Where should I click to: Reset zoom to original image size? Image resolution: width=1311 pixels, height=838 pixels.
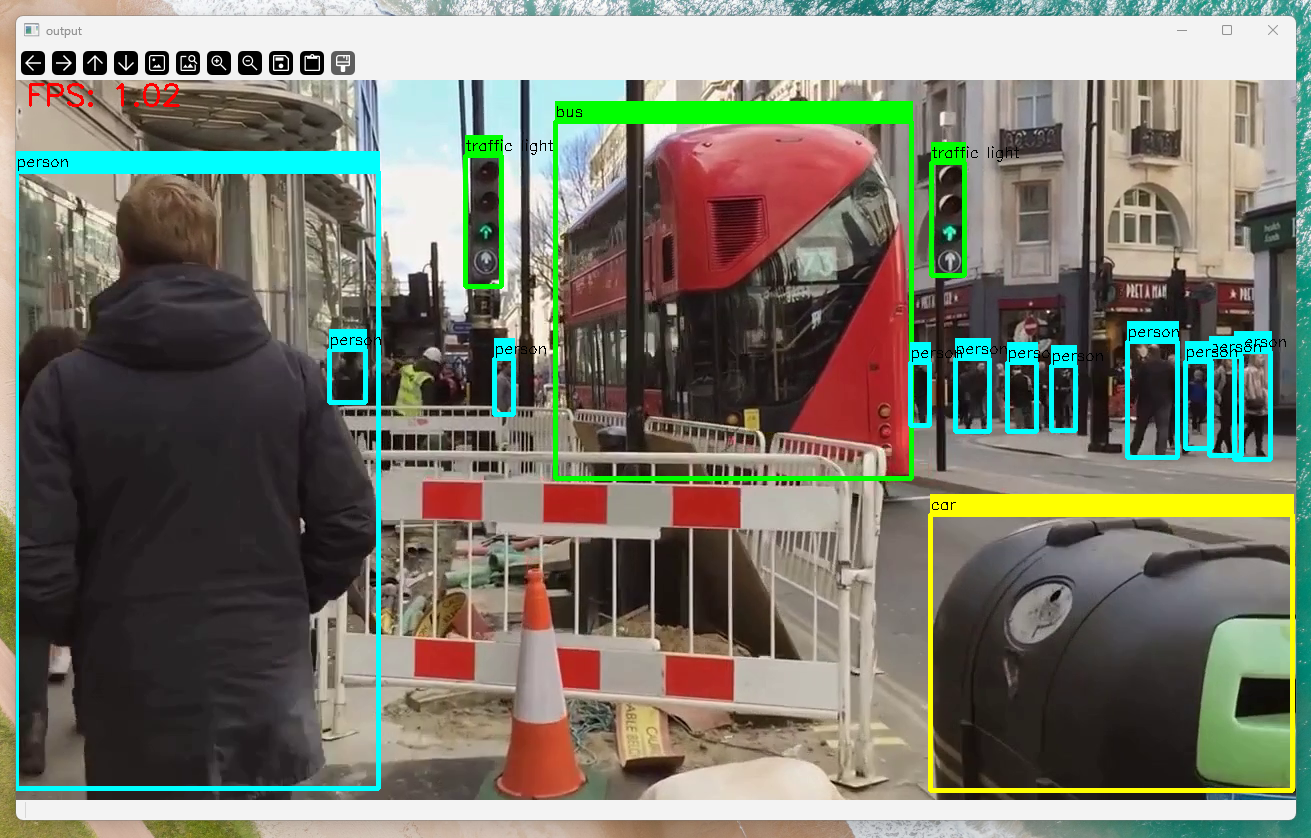(157, 63)
